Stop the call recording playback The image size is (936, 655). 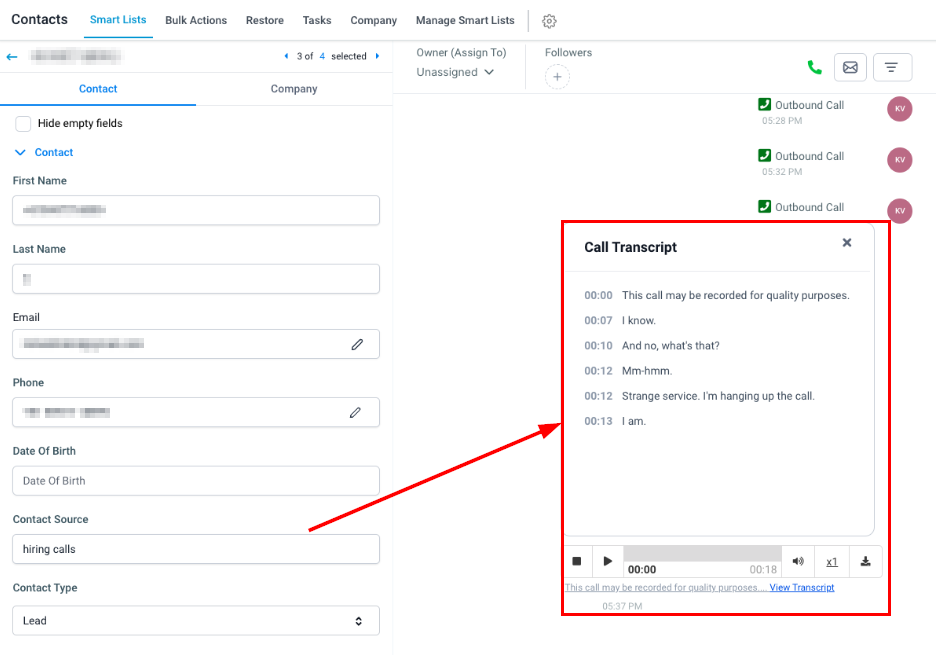tap(577, 562)
